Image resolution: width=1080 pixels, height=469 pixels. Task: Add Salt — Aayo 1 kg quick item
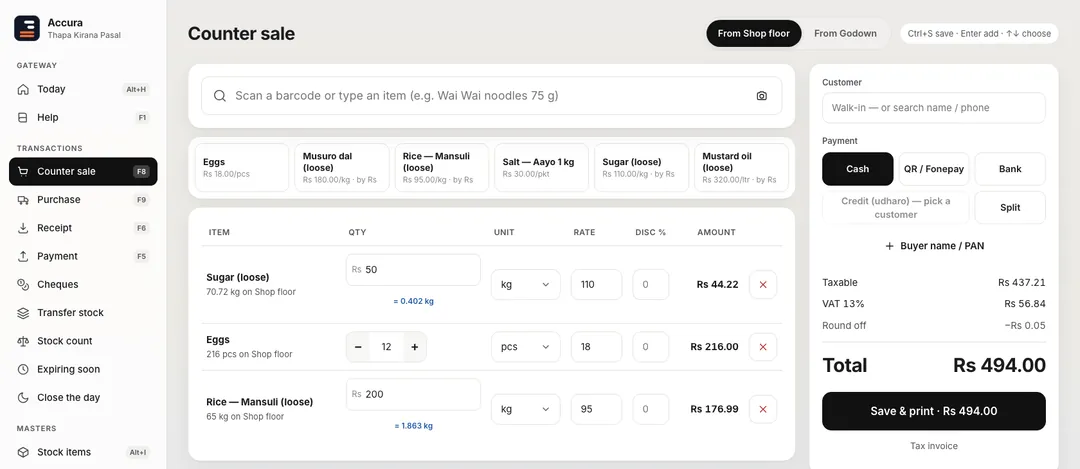[541, 167]
